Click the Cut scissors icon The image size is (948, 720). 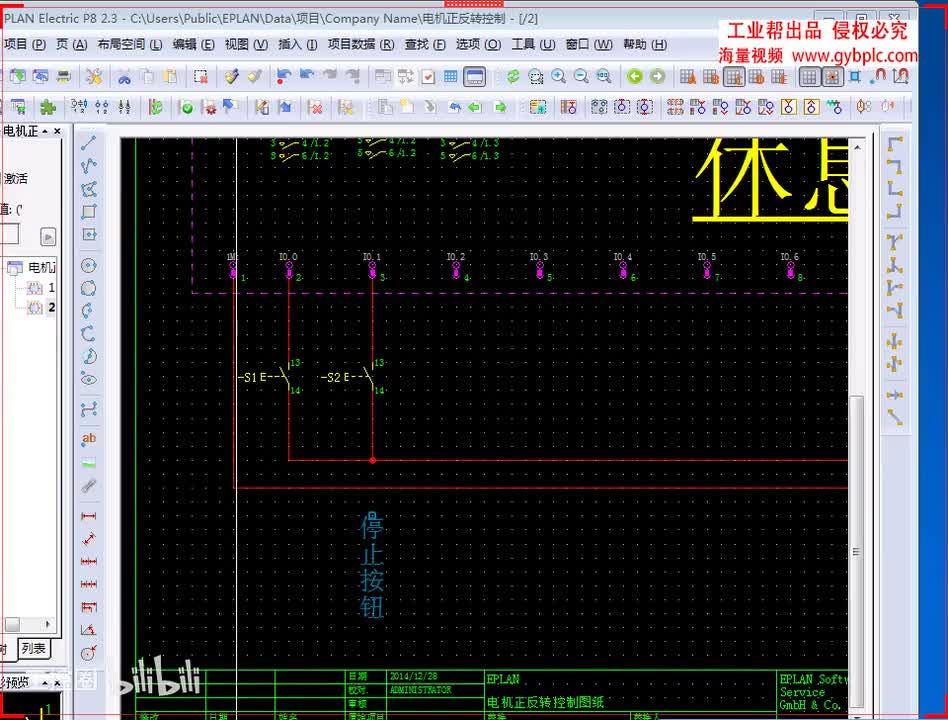[125, 77]
